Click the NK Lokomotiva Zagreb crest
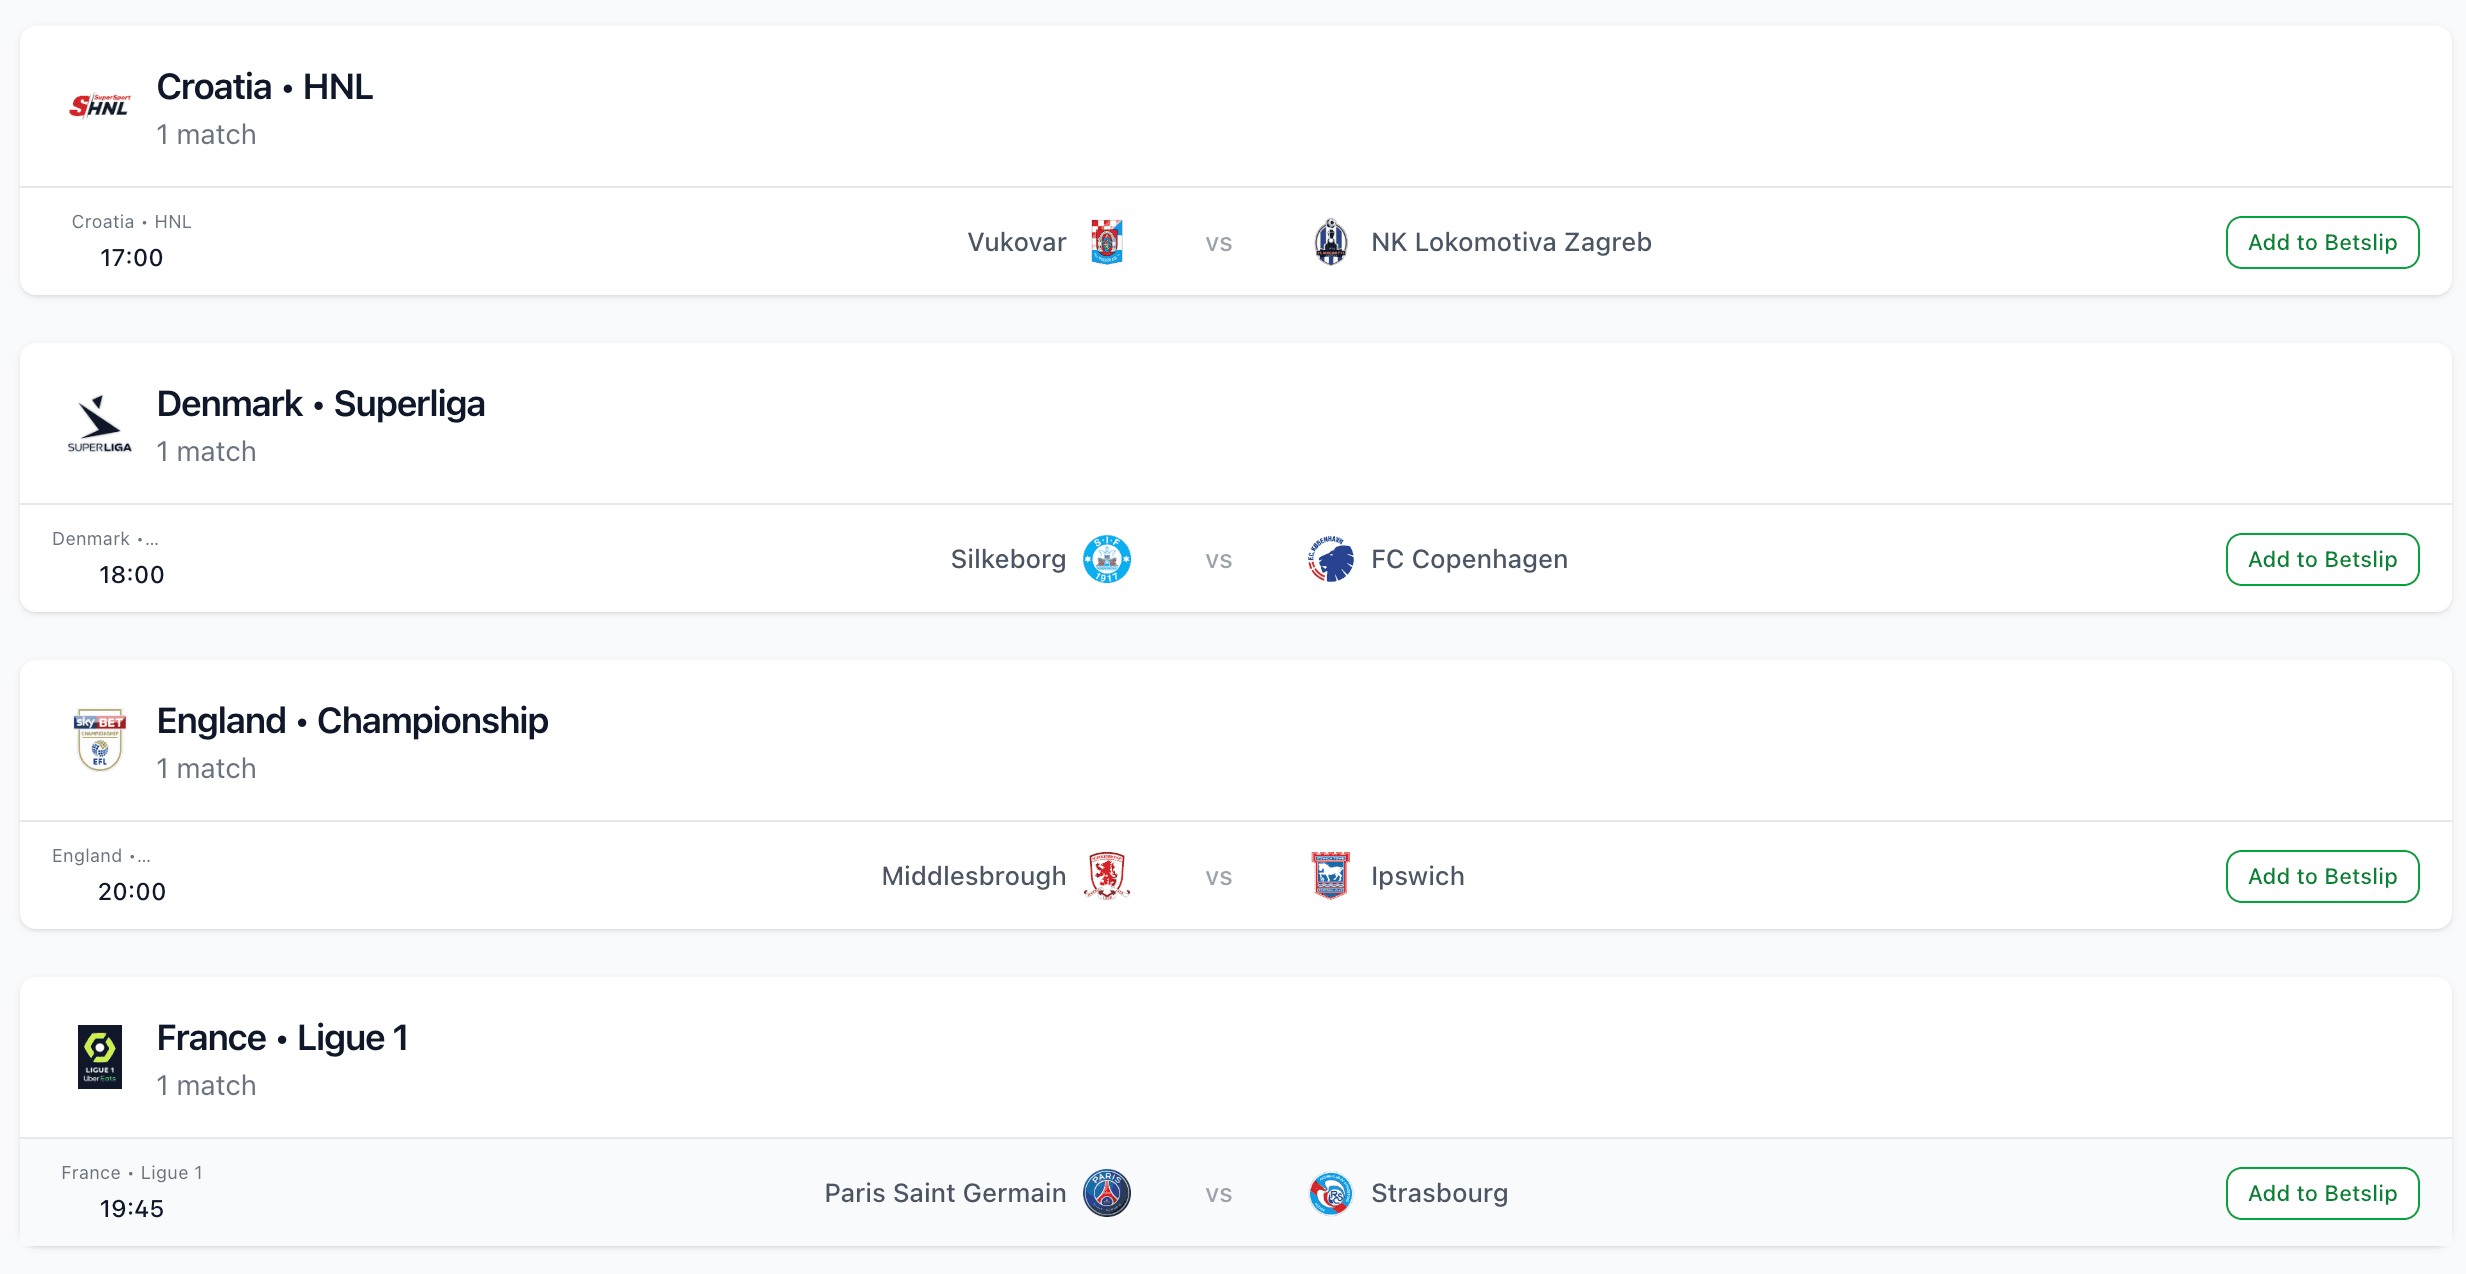This screenshot has width=2466, height=1274. (1330, 242)
